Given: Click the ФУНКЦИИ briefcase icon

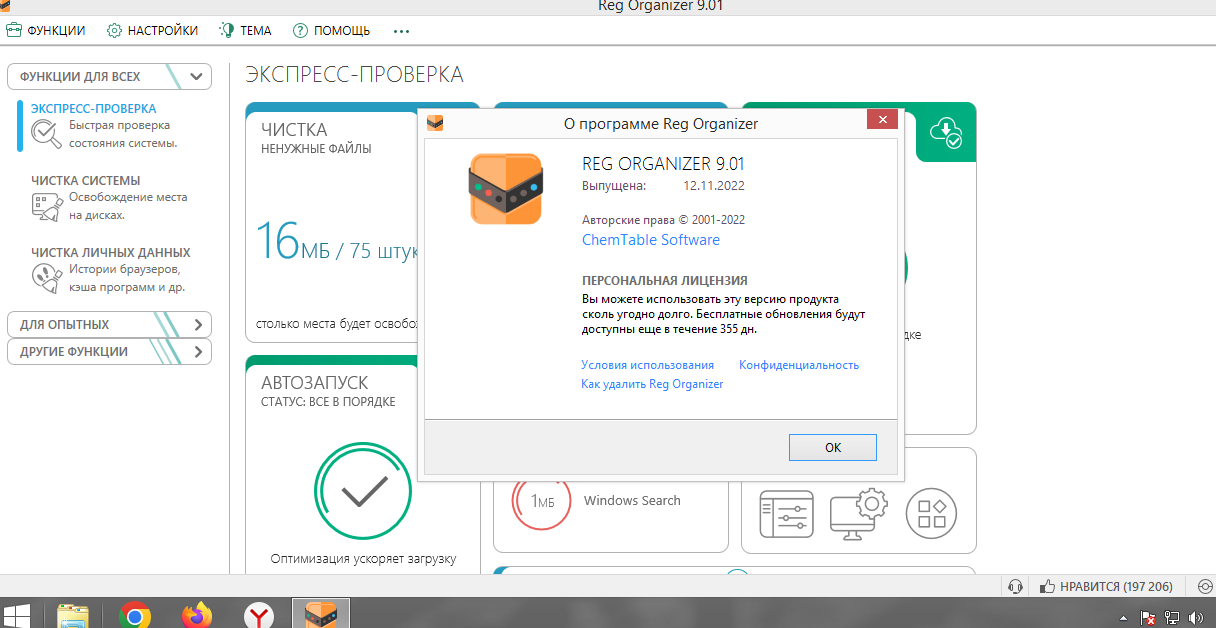Looking at the screenshot, I should (x=14, y=30).
